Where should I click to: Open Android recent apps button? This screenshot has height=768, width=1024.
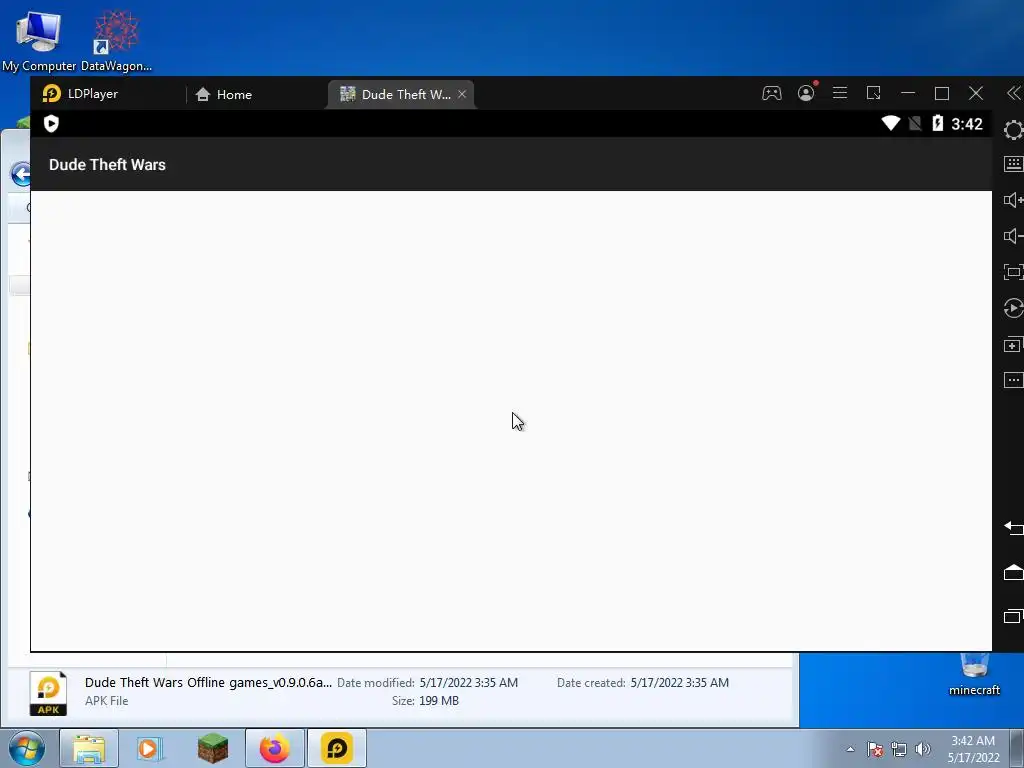point(1014,616)
